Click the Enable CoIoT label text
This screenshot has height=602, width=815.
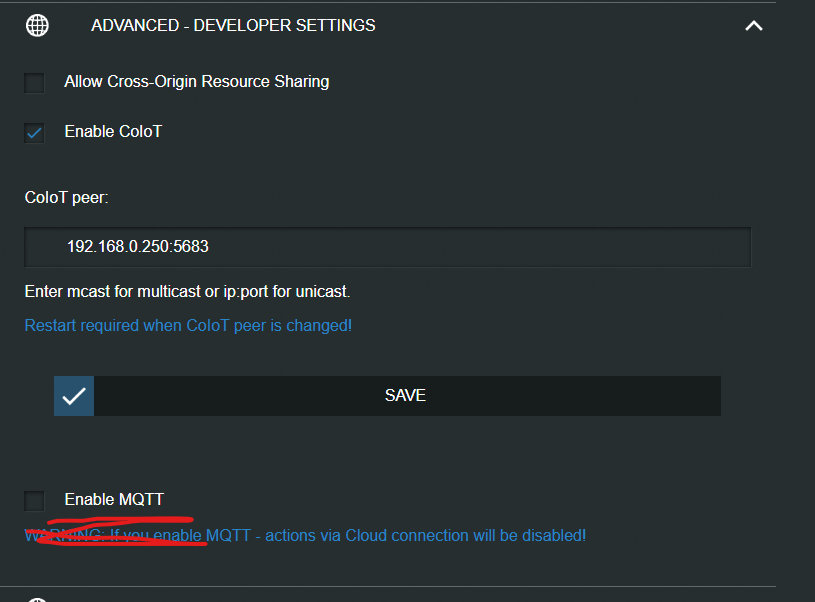(x=113, y=131)
